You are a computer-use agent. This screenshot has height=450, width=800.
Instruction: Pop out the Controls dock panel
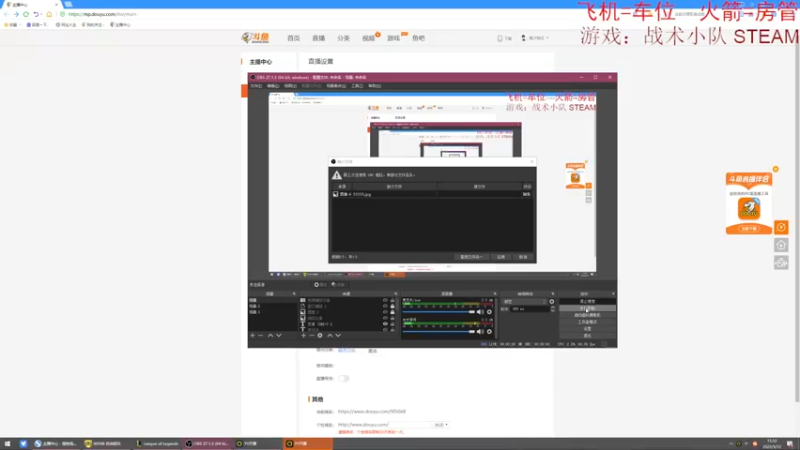click(613, 294)
